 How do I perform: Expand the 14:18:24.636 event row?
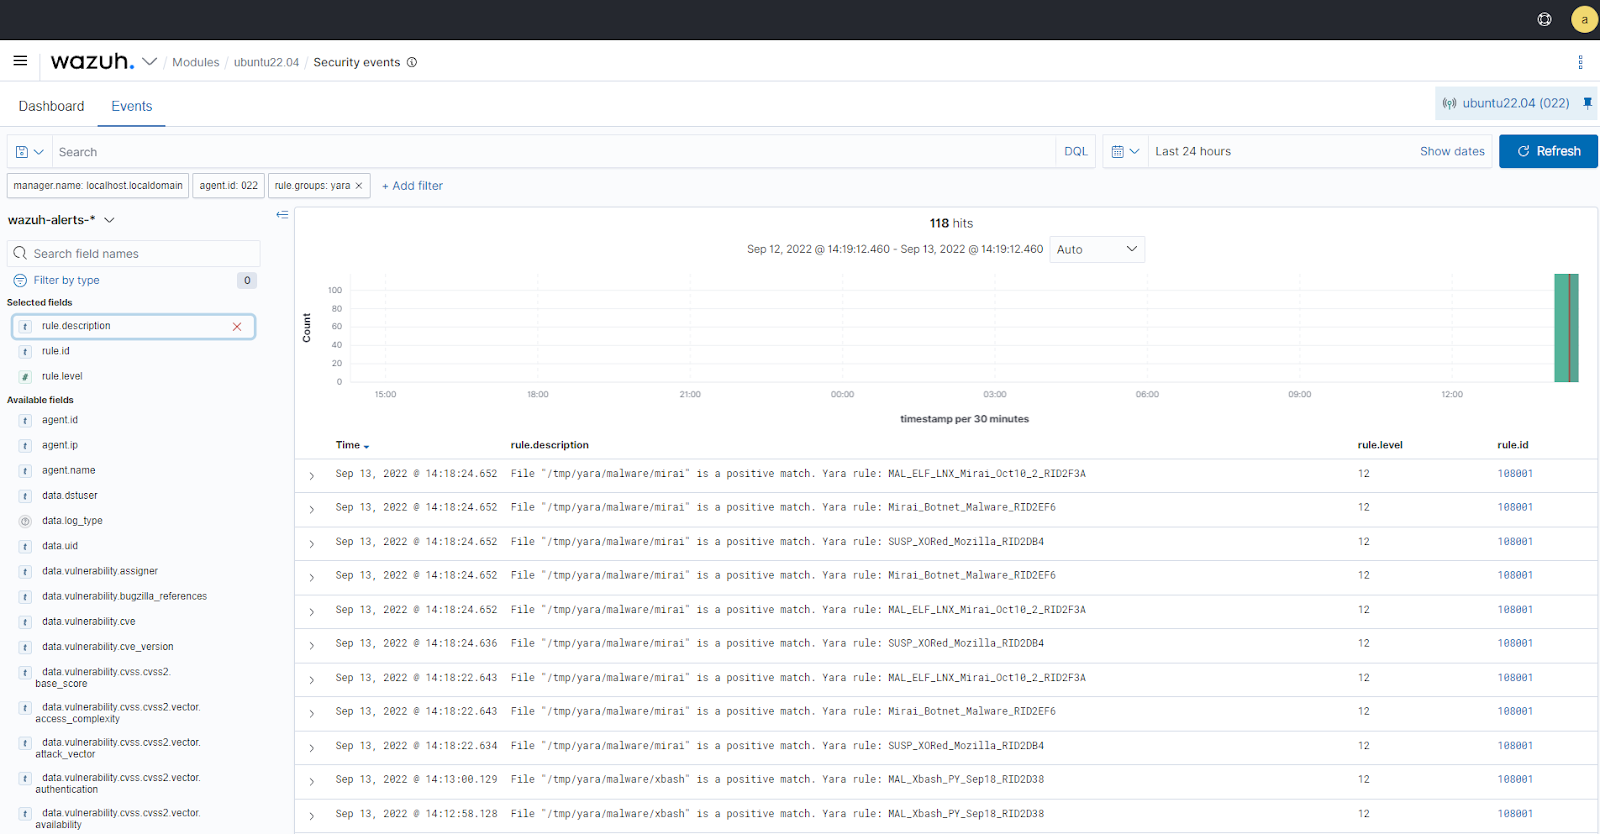tap(312, 646)
